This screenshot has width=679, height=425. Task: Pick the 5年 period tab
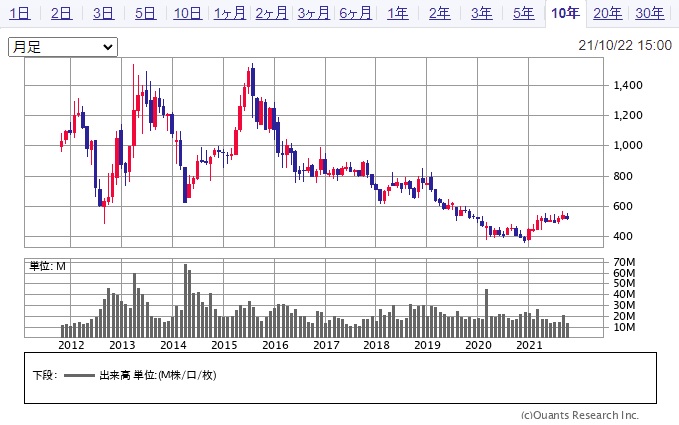(524, 13)
